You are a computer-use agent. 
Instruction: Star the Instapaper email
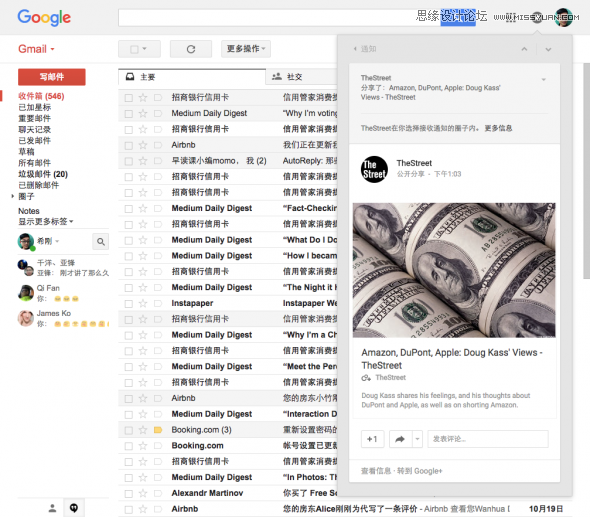143,303
